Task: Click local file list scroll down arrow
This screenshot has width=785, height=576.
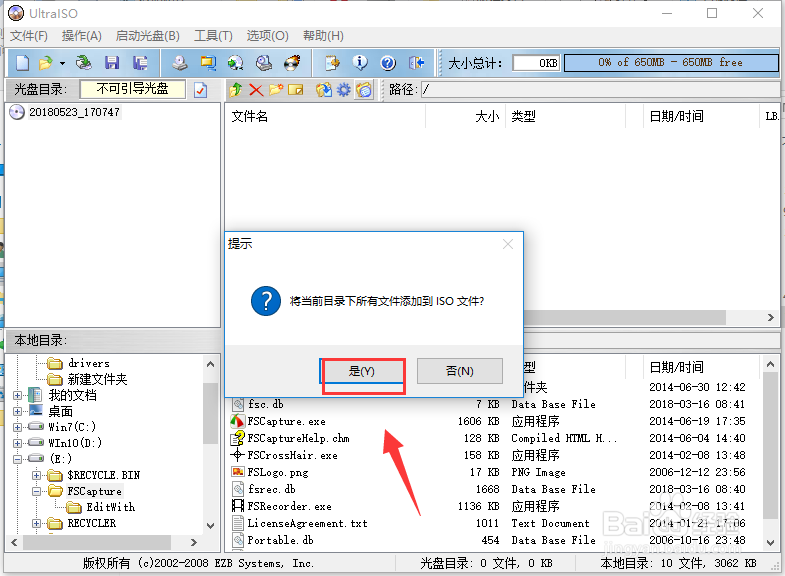Action: 770,542
